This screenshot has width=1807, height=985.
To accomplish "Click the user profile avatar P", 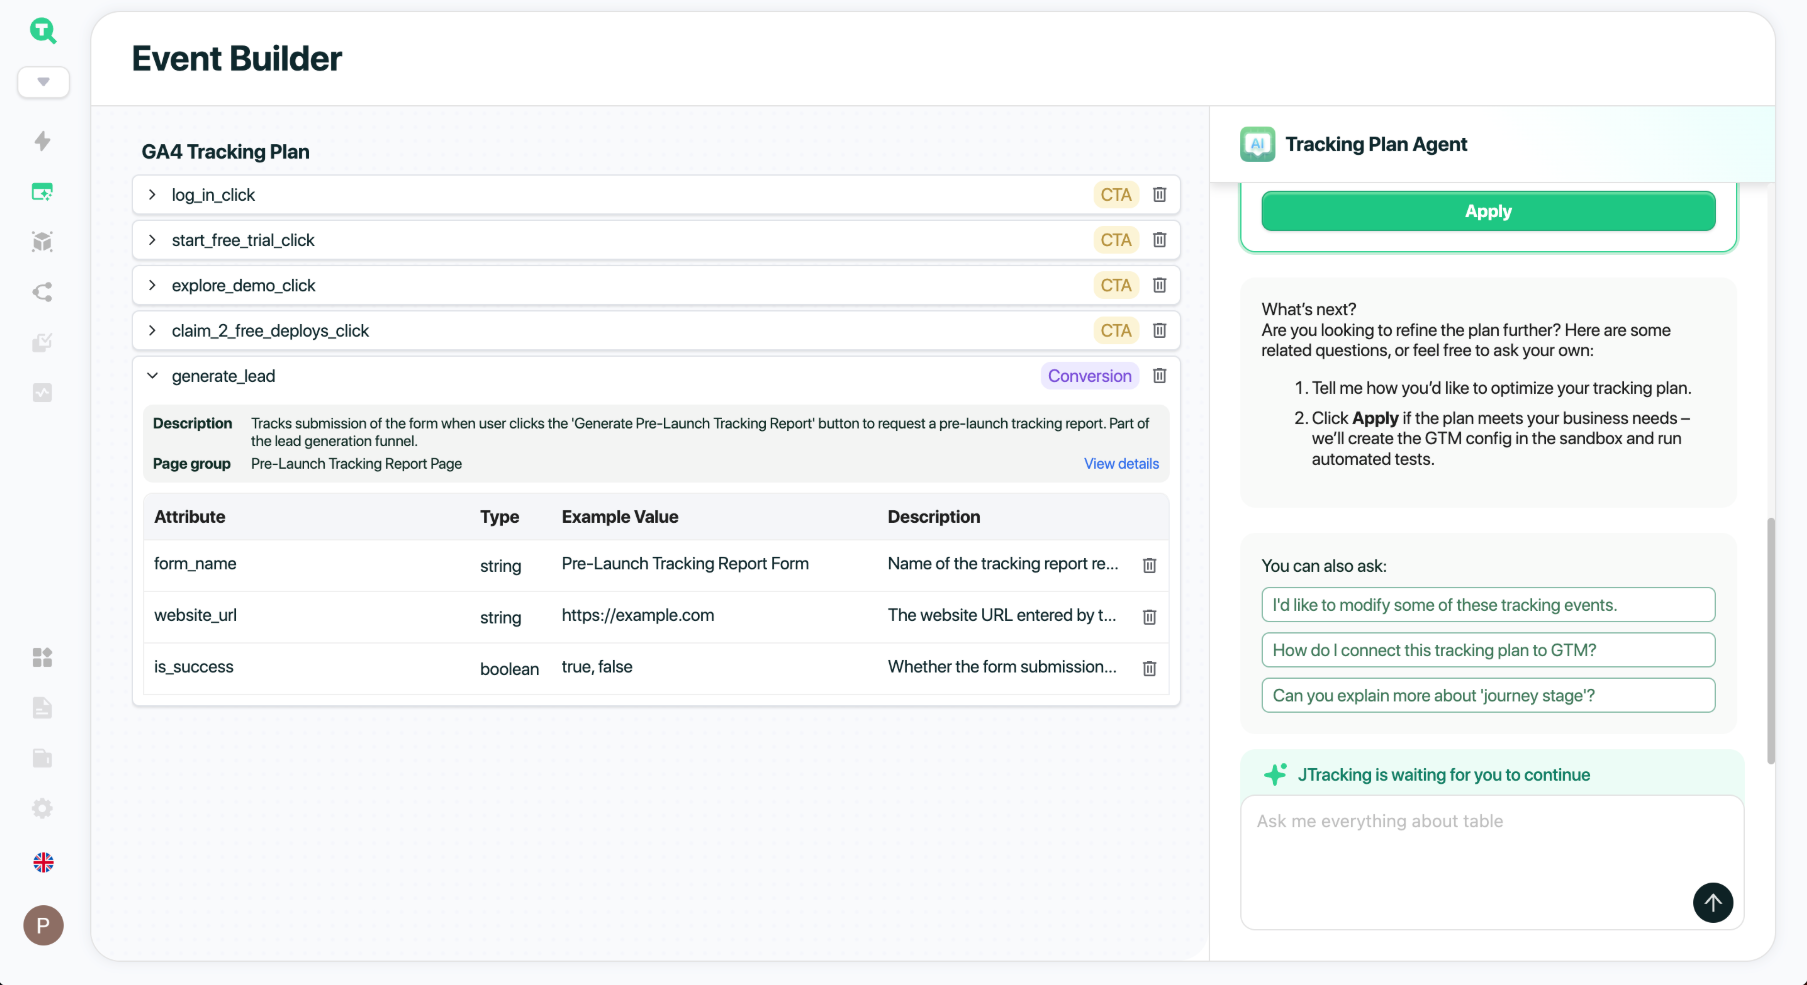I will pos(43,925).
